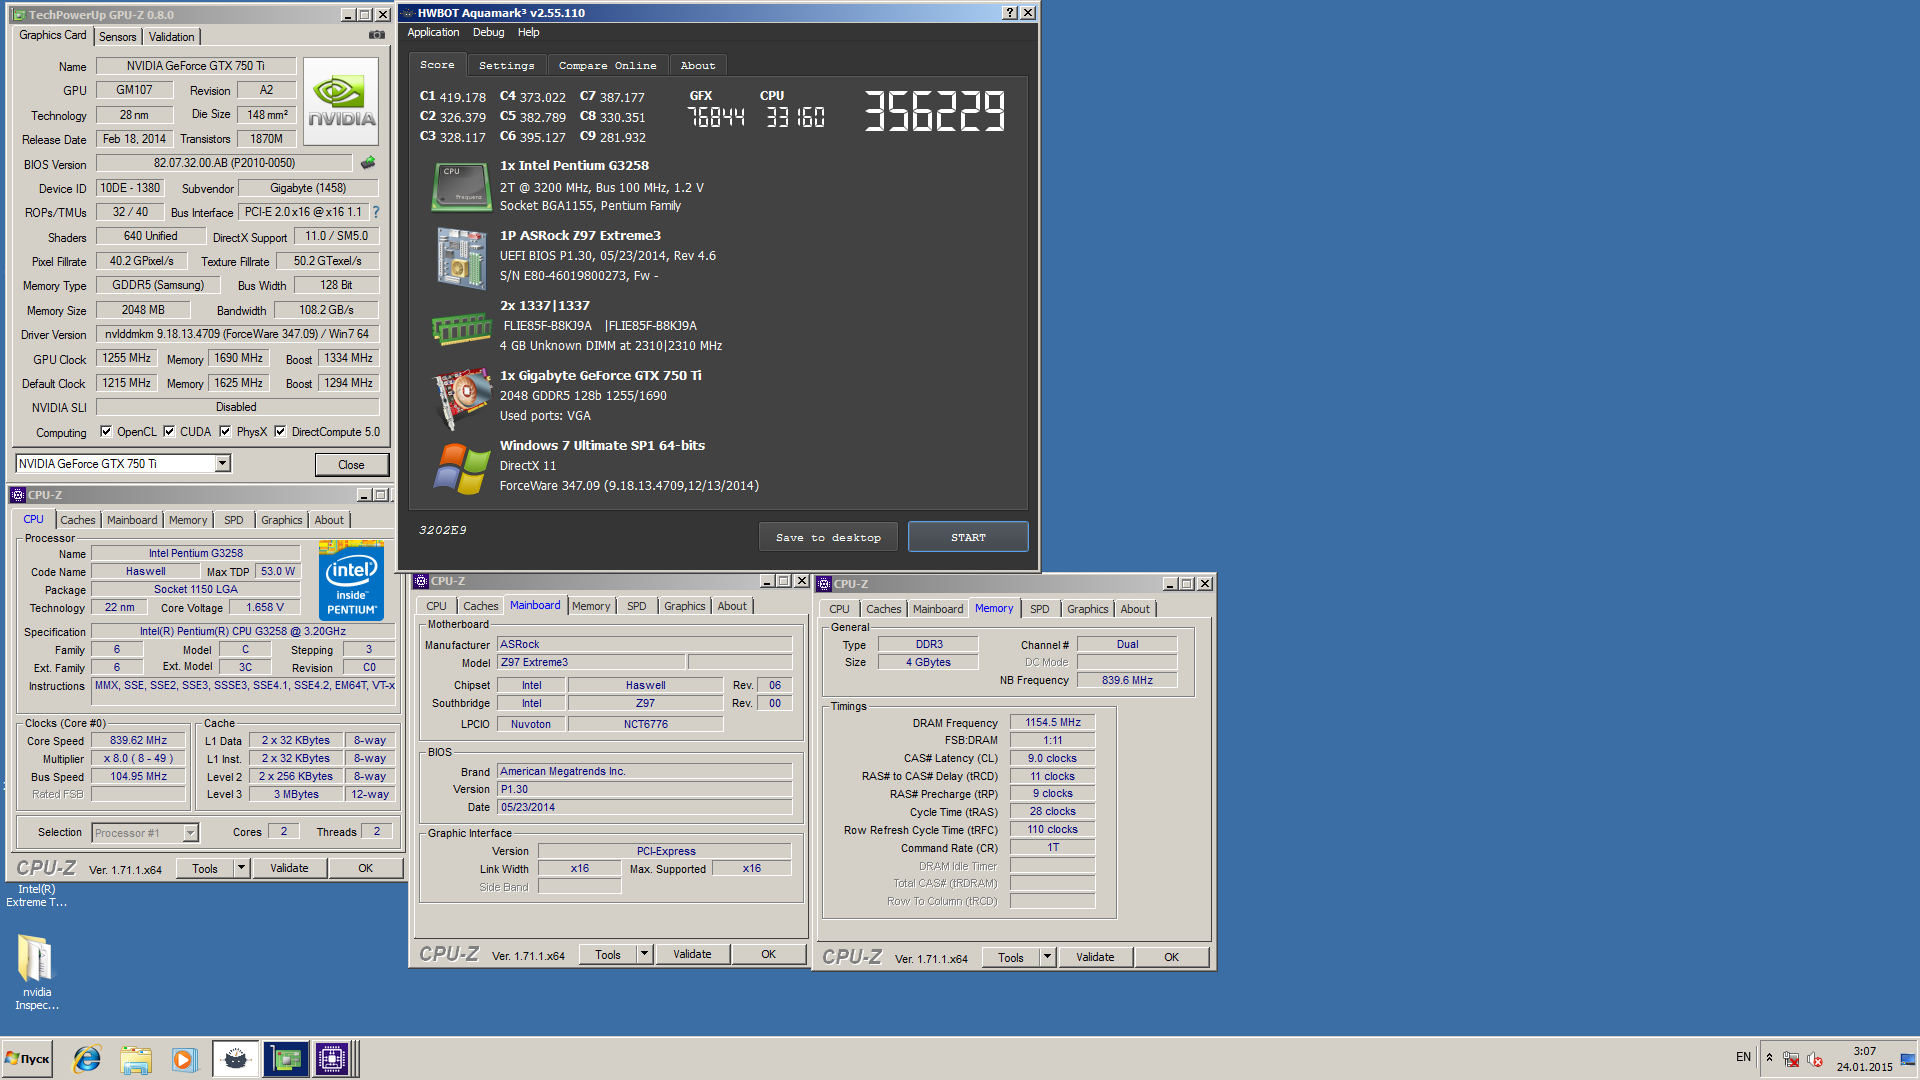Image resolution: width=1920 pixels, height=1080 pixels.
Task: Open Help menu in Aquamark
Action: click(528, 32)
